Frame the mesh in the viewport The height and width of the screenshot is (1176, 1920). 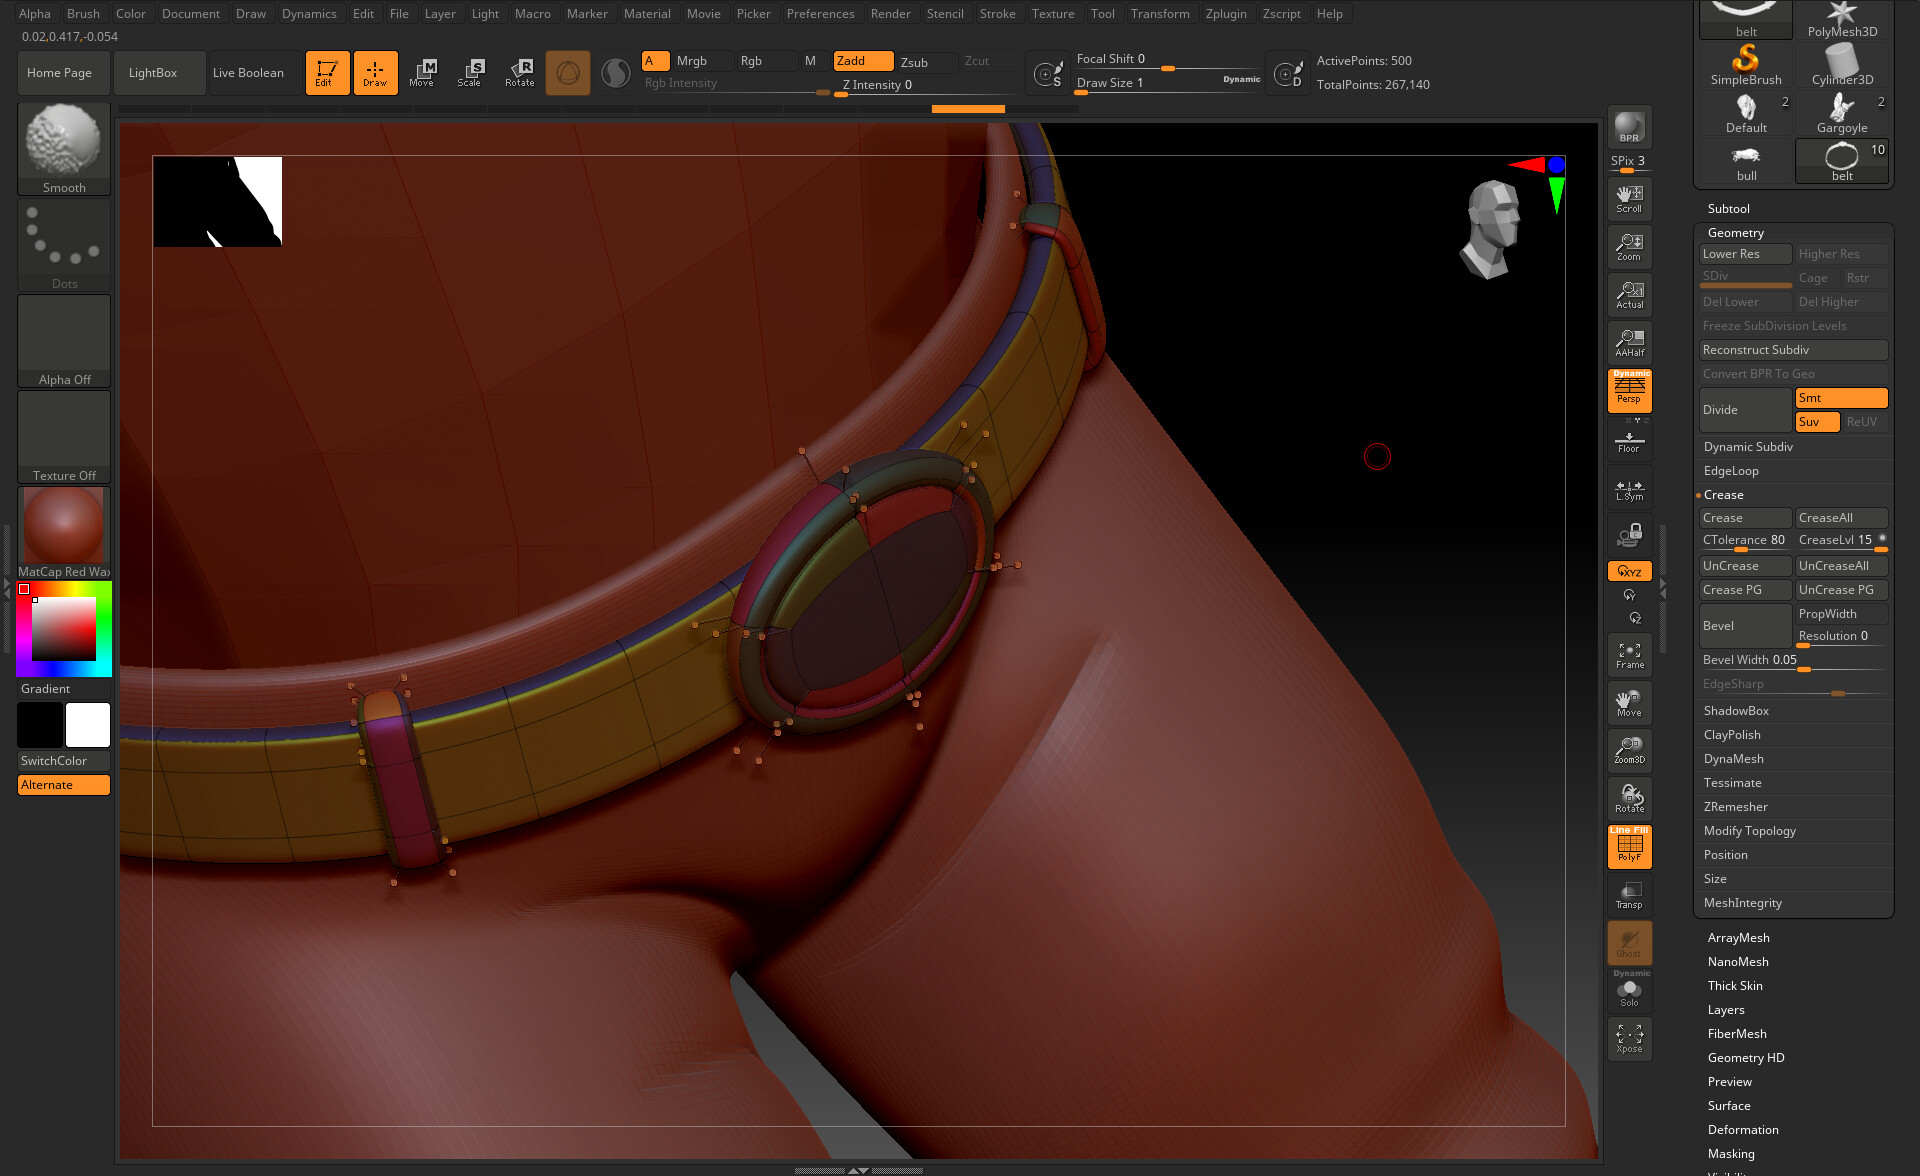click(1629, 655)
